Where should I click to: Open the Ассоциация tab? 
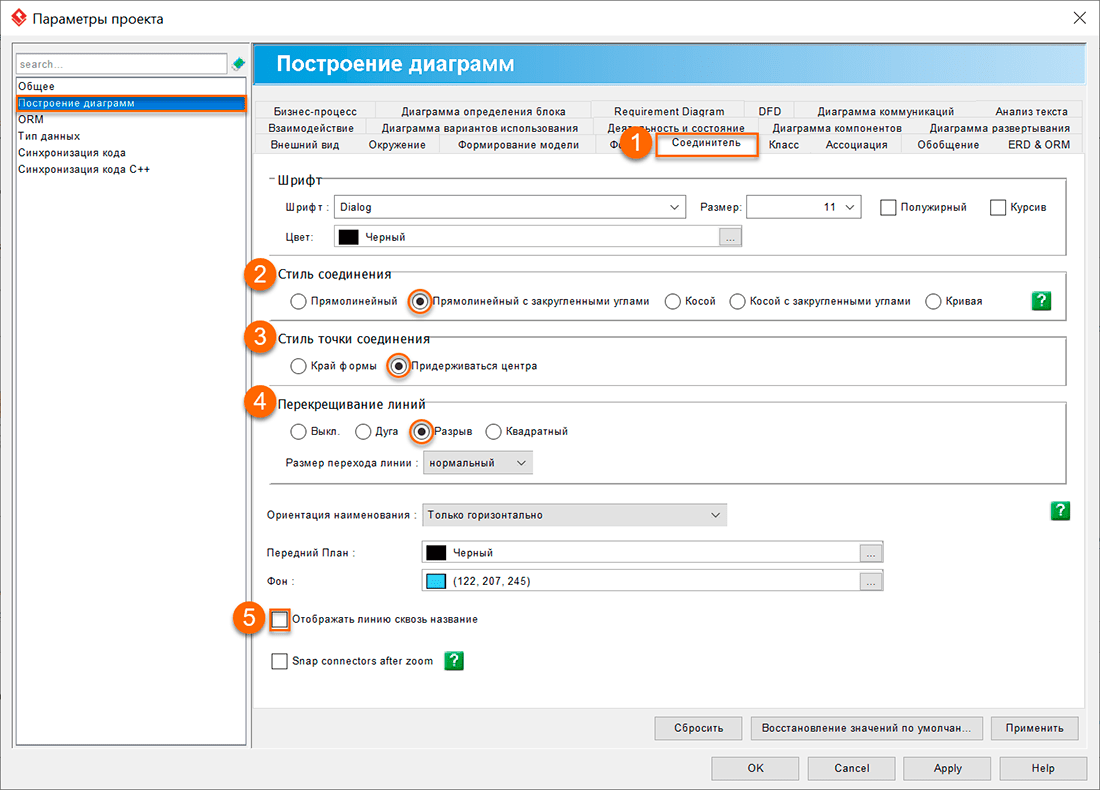point(856,145)
